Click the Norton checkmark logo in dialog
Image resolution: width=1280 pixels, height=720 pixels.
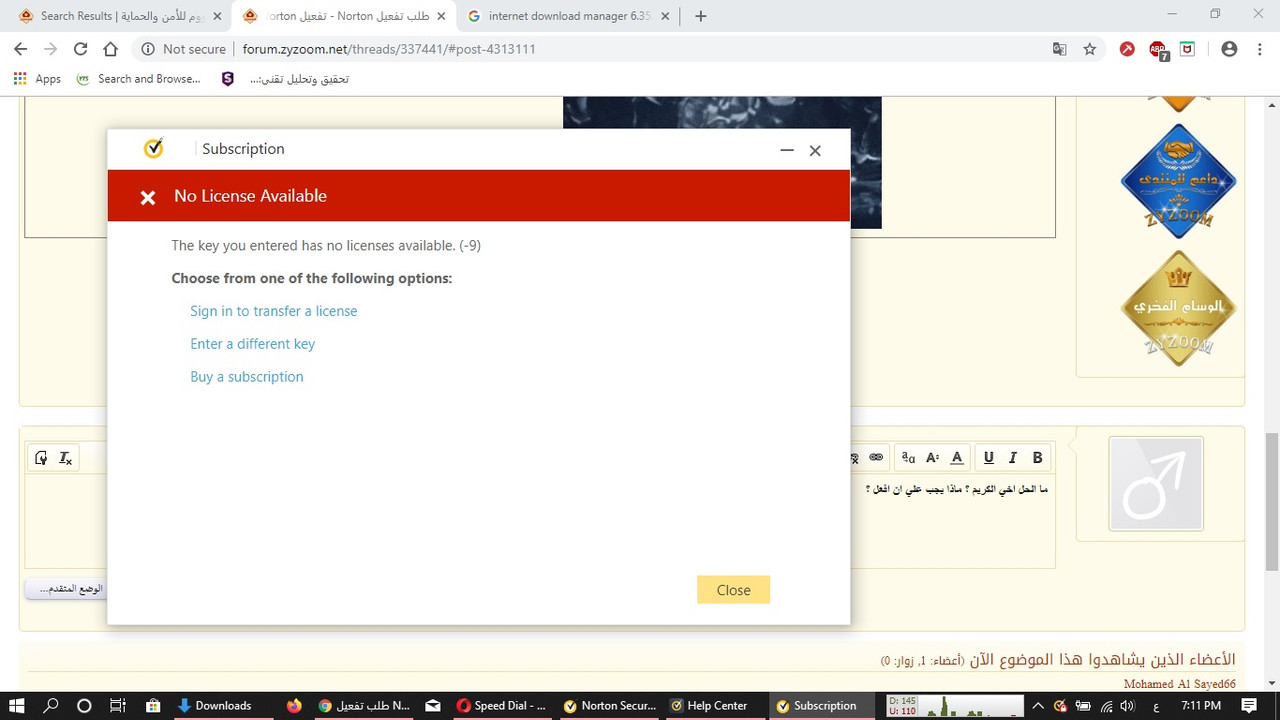pyautogui.click(x=153, y=148)
